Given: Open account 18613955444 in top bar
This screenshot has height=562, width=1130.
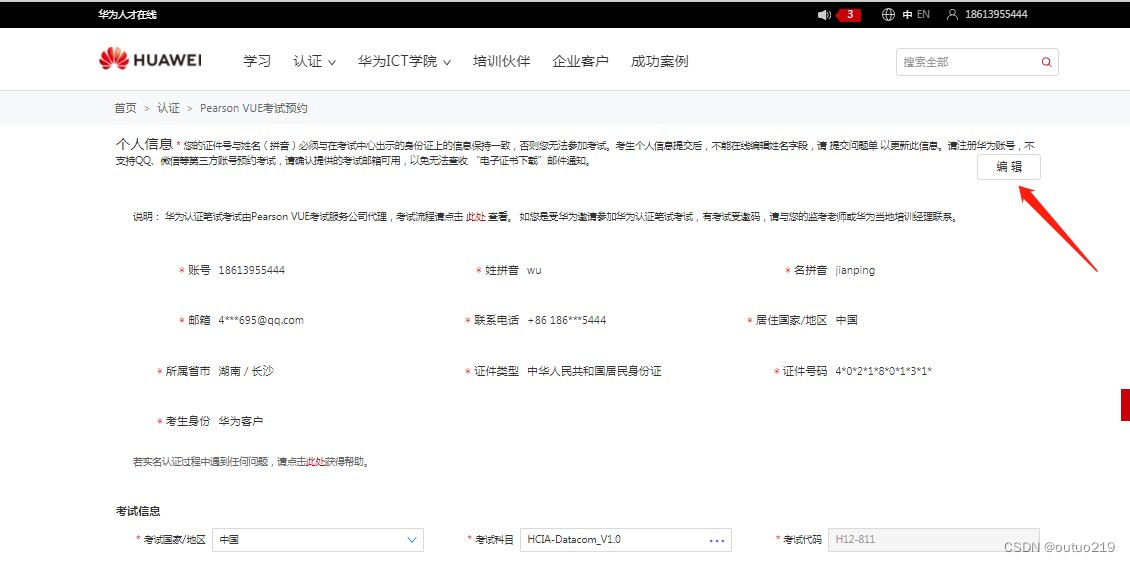Looking at the screenshot, I should [x=996, y=14].
